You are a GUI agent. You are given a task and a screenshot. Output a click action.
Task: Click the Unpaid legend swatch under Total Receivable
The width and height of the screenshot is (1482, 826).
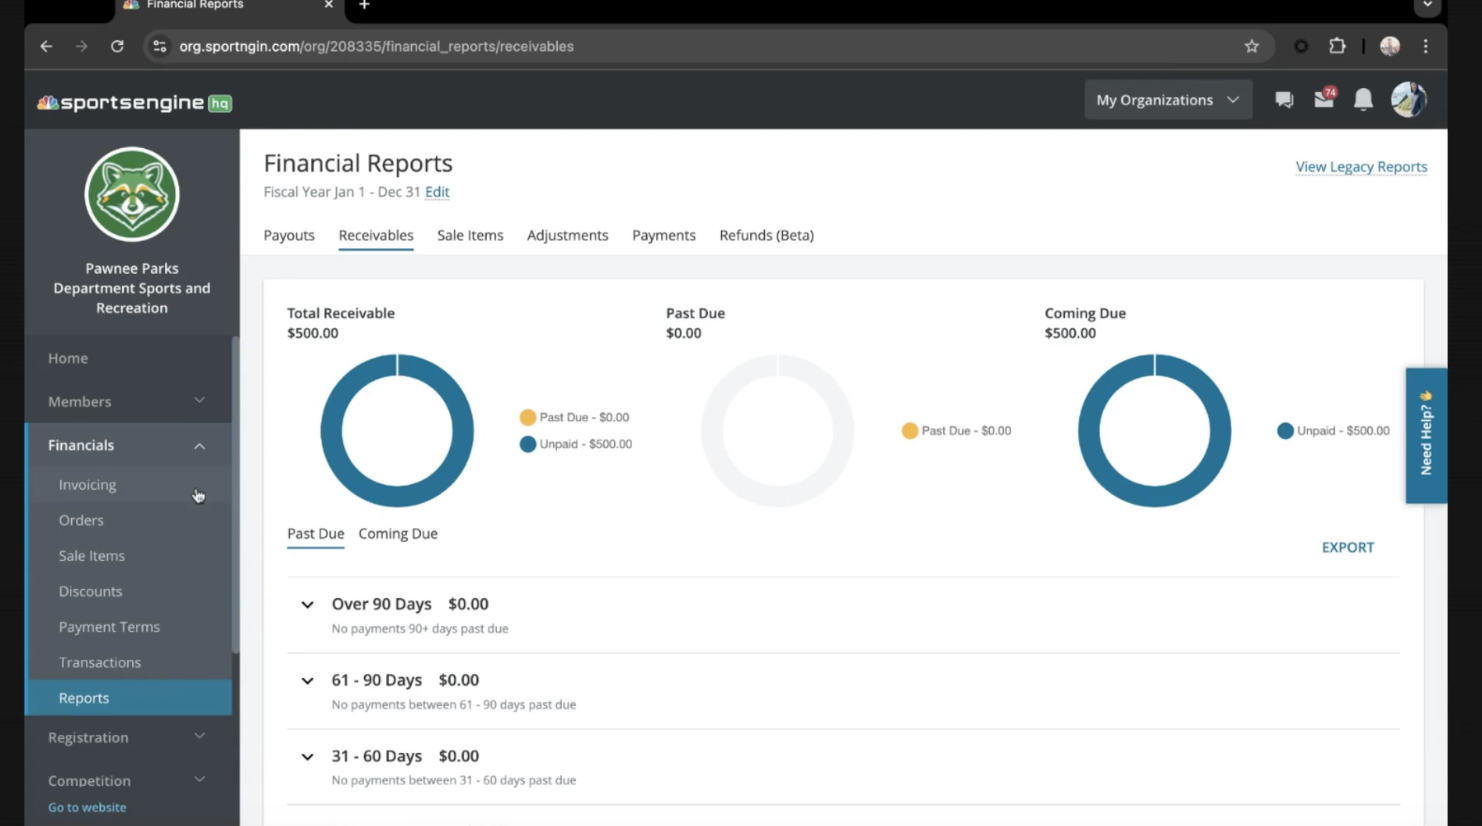pos(528,444)
